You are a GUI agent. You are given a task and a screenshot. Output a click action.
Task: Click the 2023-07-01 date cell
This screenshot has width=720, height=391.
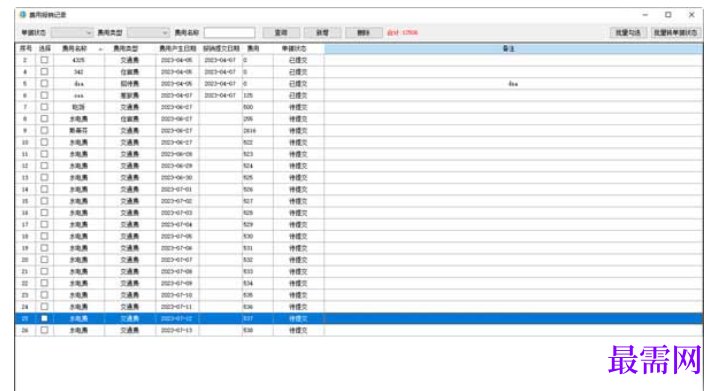[177, 189]
